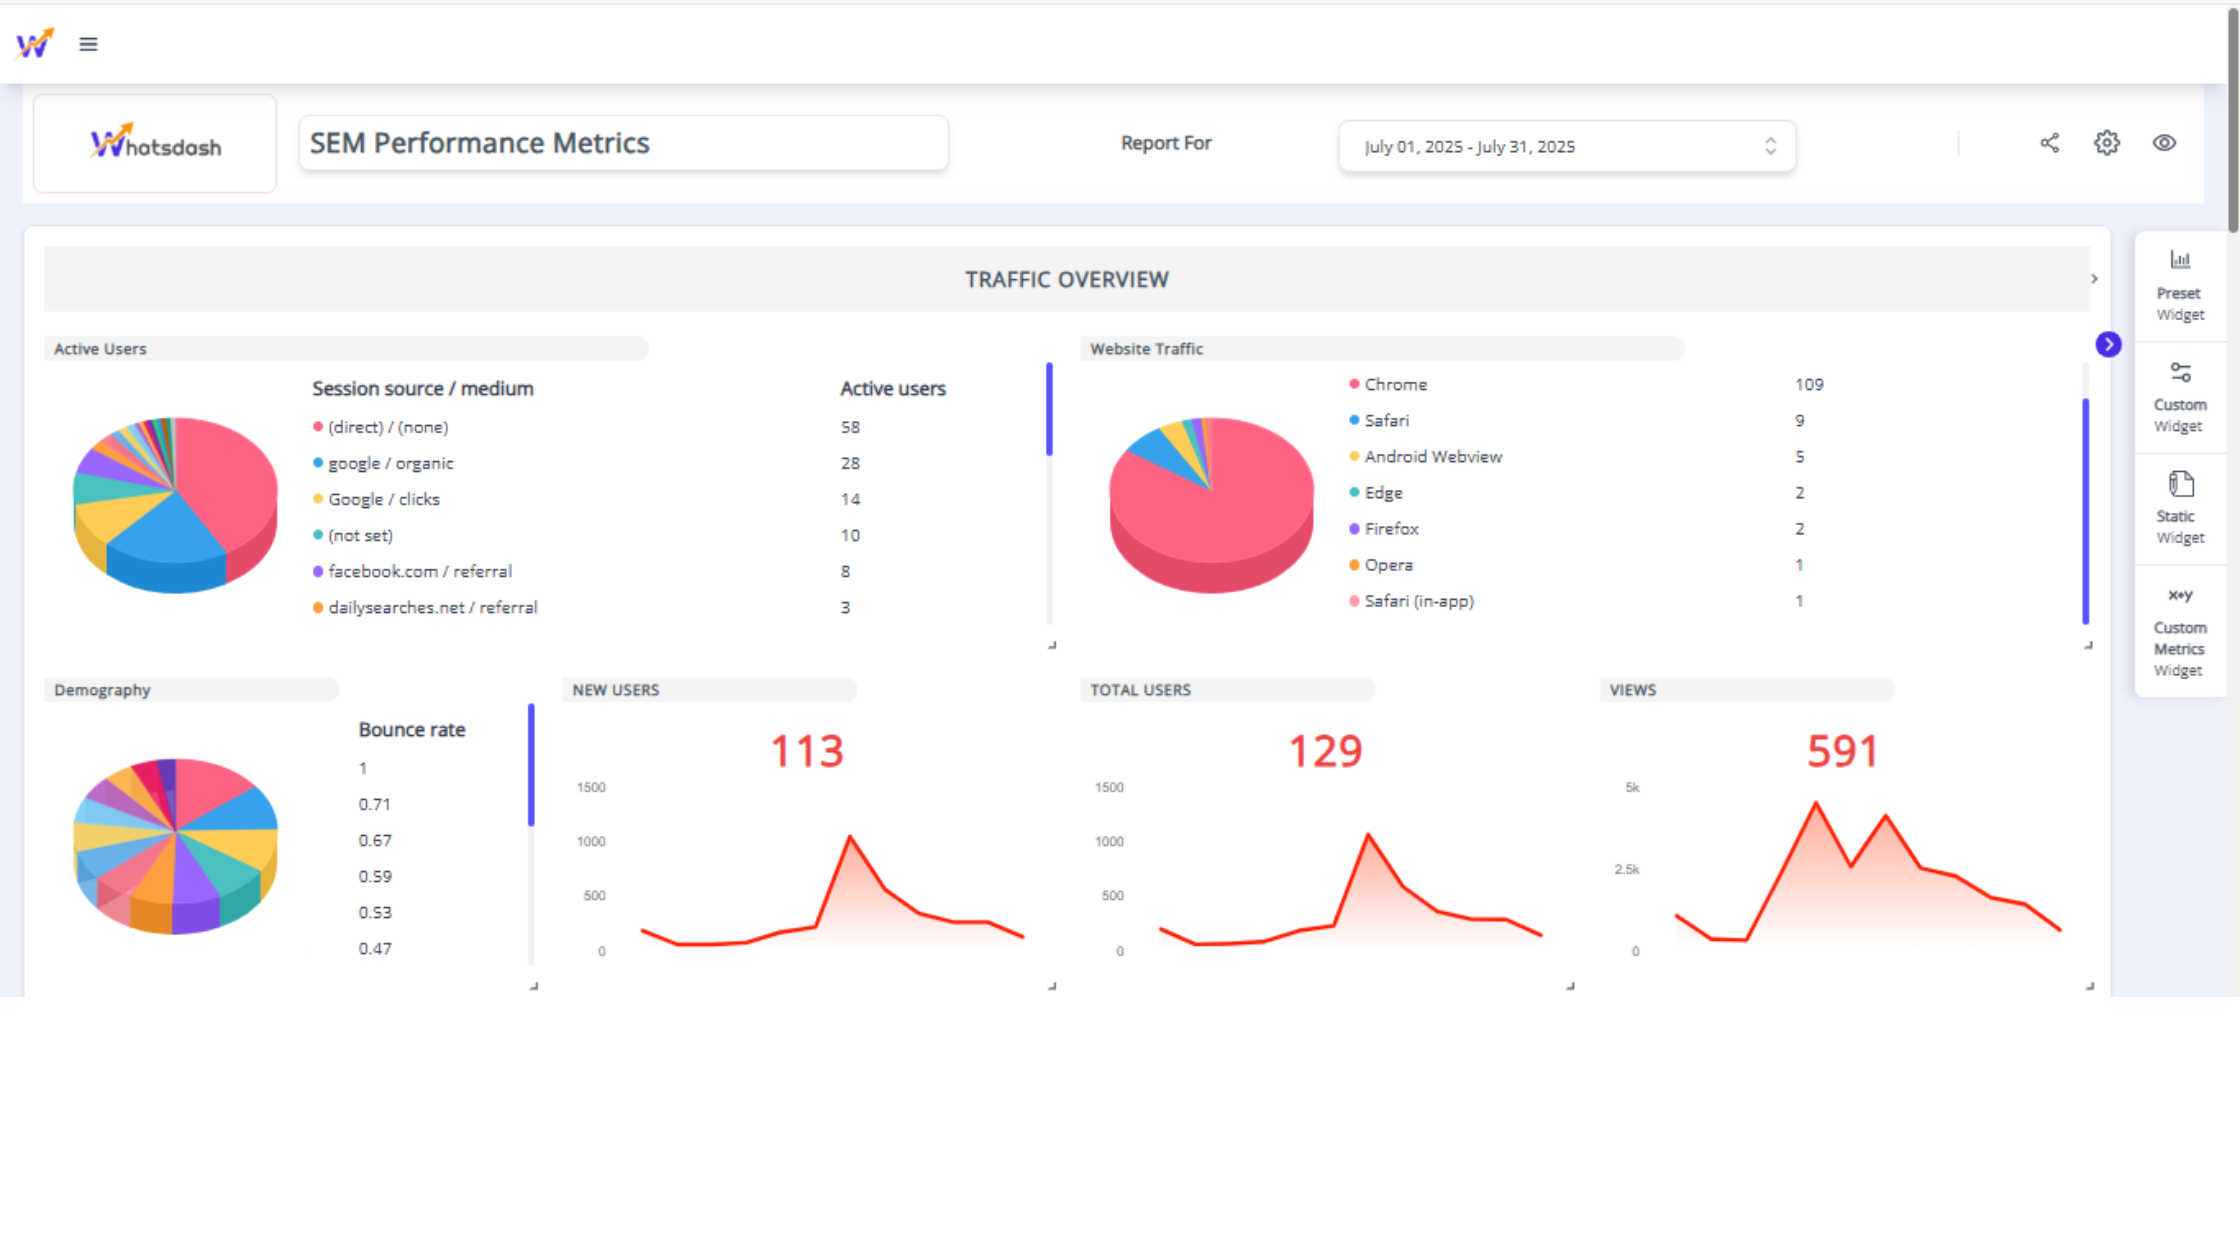Open the report settings gear

[2107, 143]
